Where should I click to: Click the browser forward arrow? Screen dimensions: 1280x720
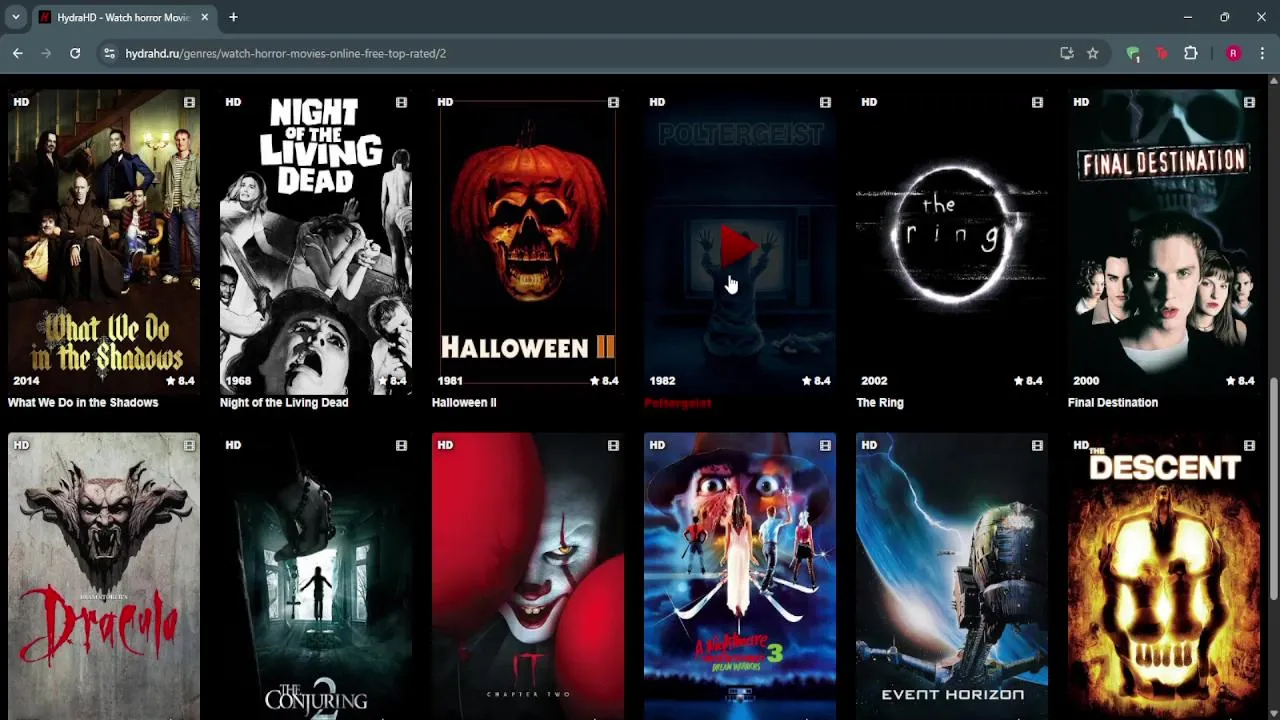coord(46,53)
